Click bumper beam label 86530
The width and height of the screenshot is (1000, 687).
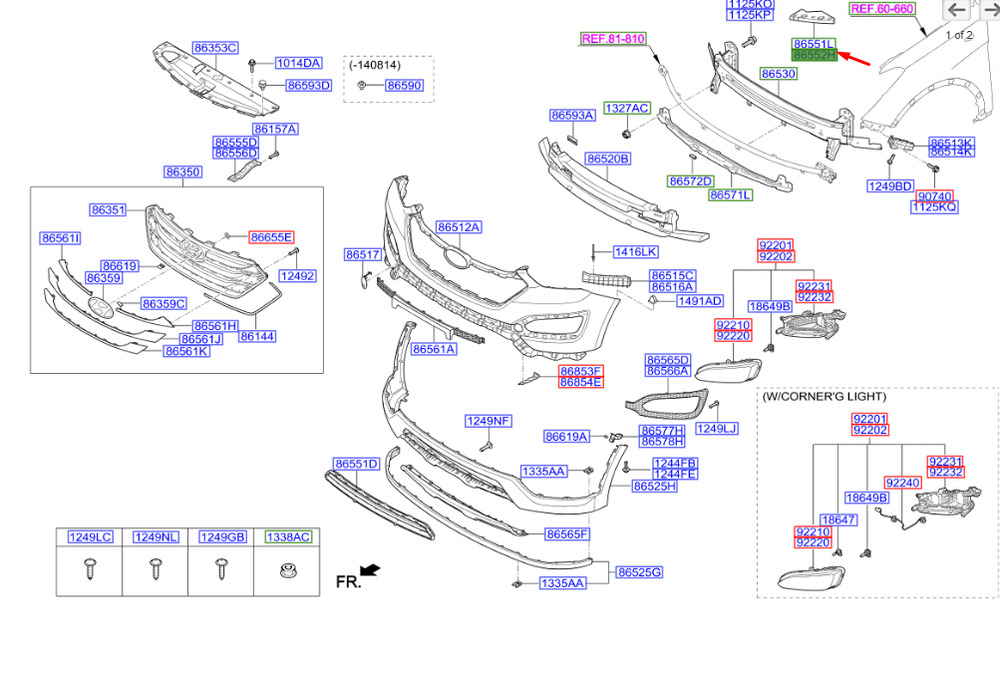(779, 74)
